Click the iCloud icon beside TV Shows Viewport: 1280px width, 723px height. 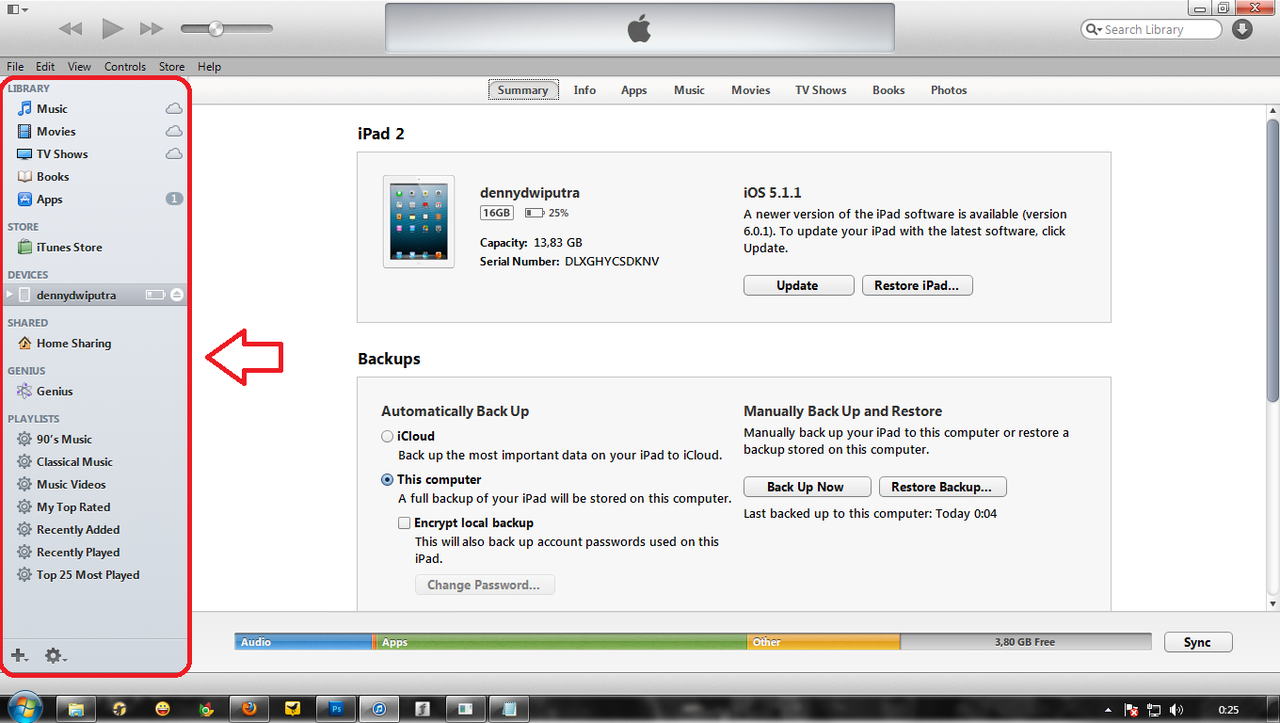pos(174,154)
